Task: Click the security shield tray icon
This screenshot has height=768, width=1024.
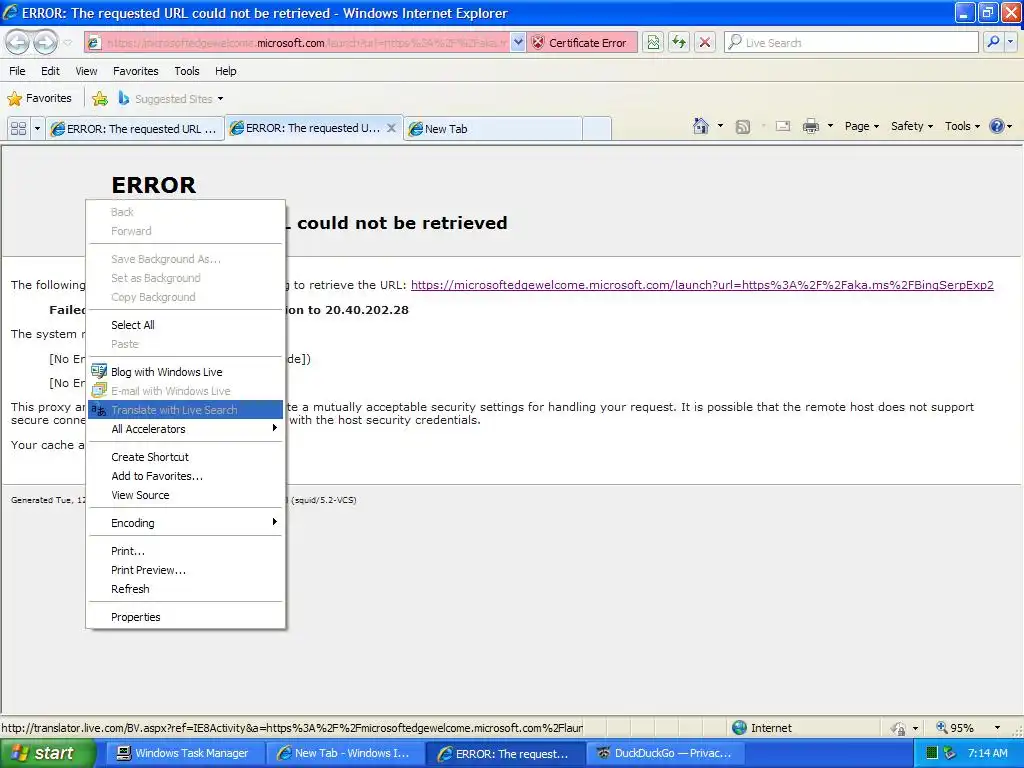Action: pyautogui.click(x=950, y=753)
